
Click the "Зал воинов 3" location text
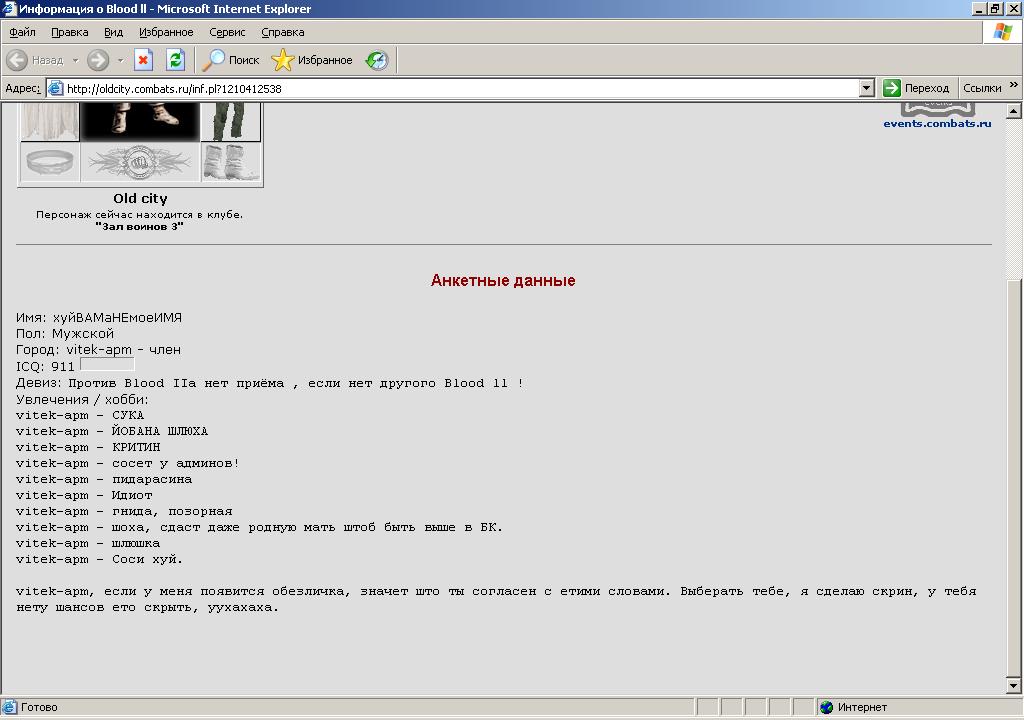coord(139,227)
